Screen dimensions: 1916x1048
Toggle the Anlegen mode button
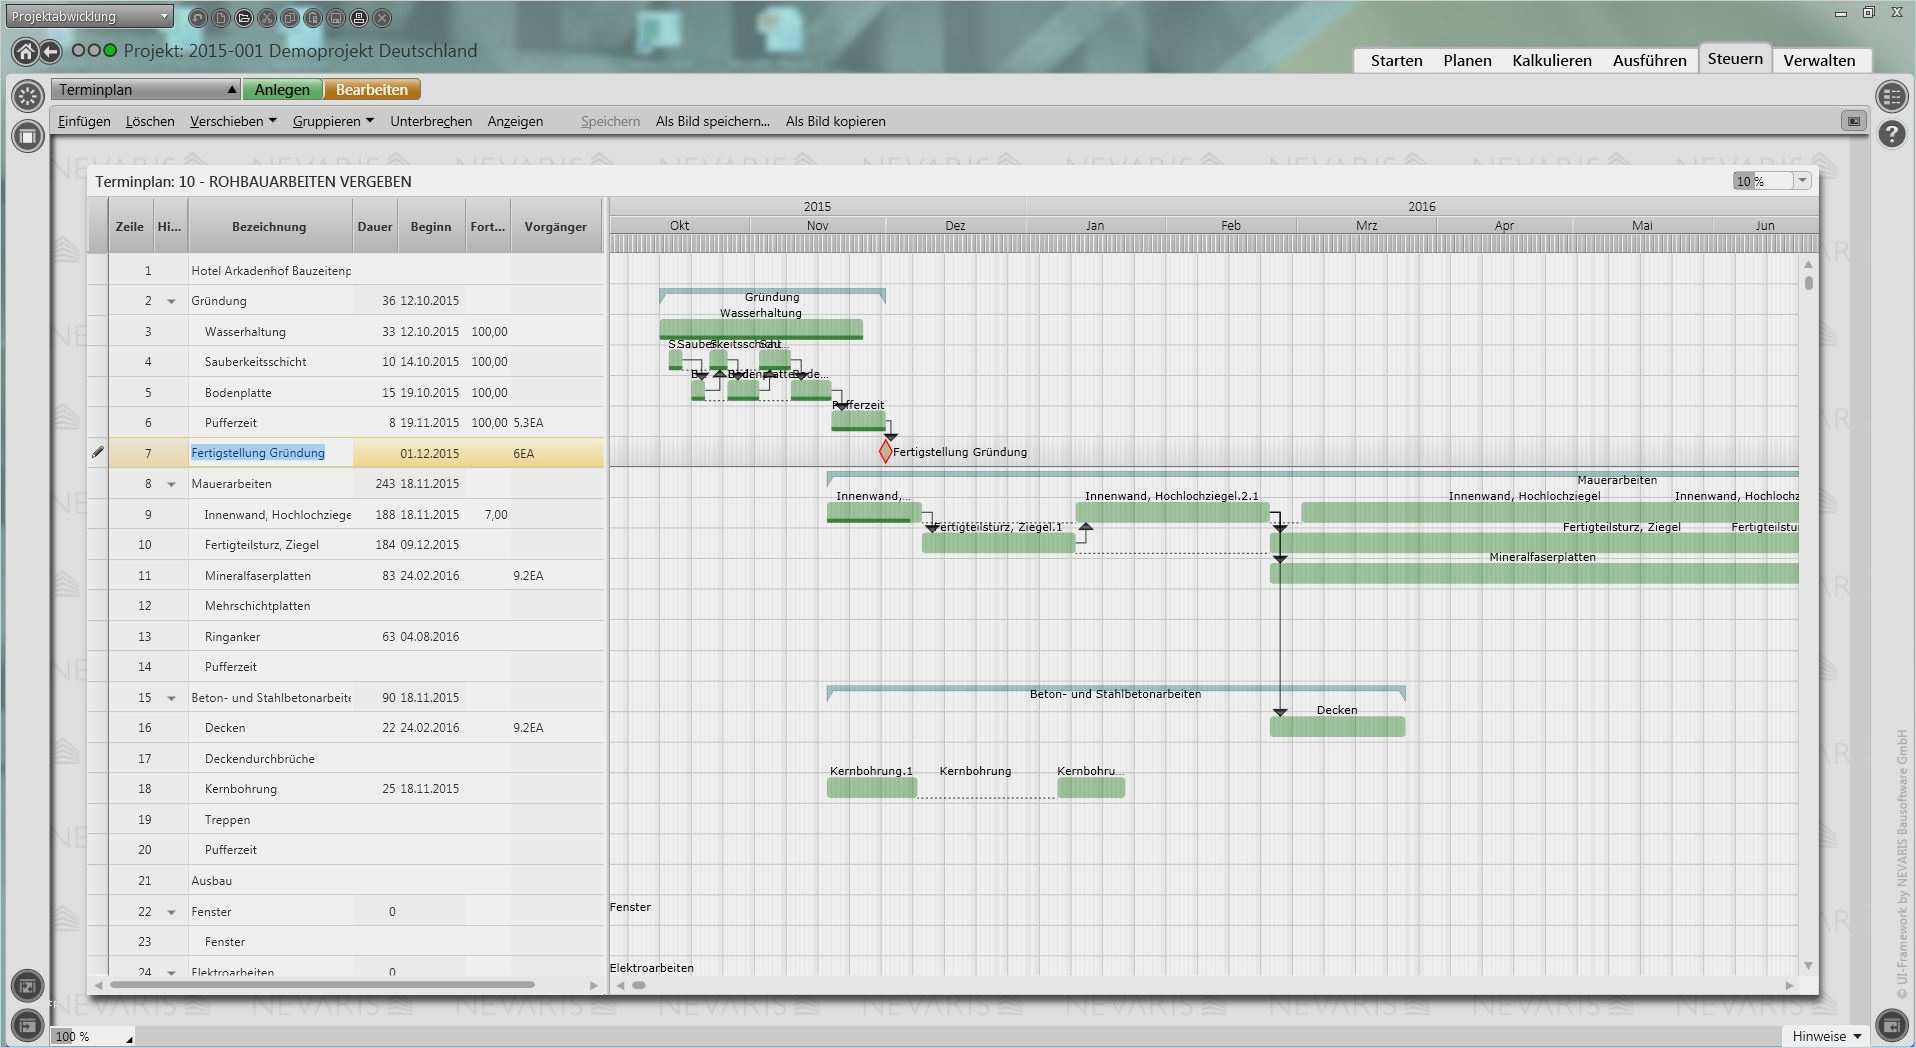tap(282, 90)
